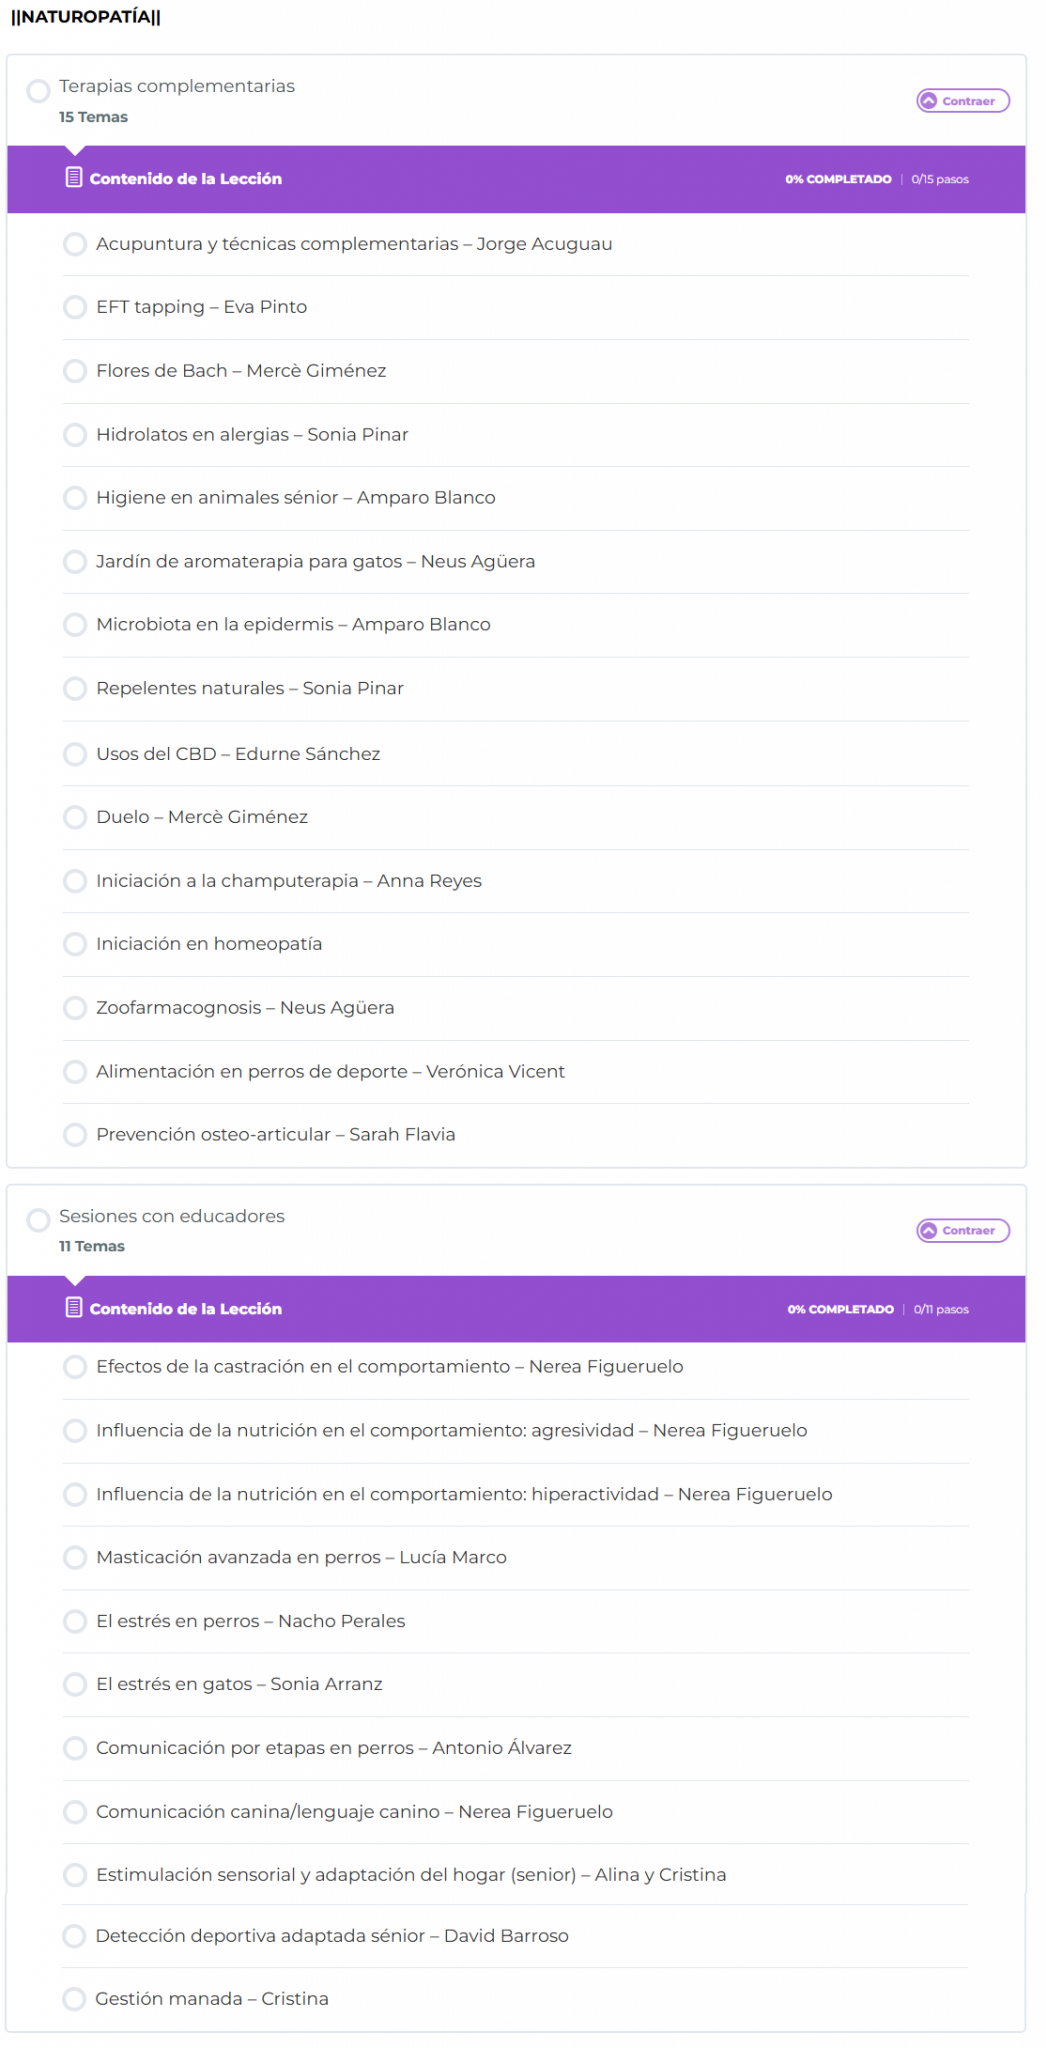Collapse the Sesiones con educadores section with Contraer
The height and width of the screenshot is (2048, 1047).
[x=962, y=1231]
